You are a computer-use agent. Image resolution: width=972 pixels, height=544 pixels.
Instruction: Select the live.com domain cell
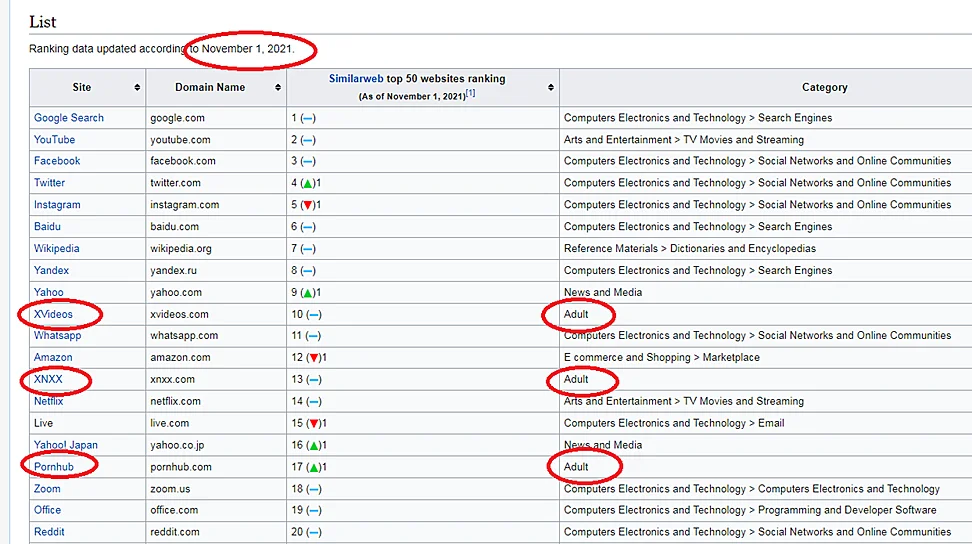coord(216,423)
